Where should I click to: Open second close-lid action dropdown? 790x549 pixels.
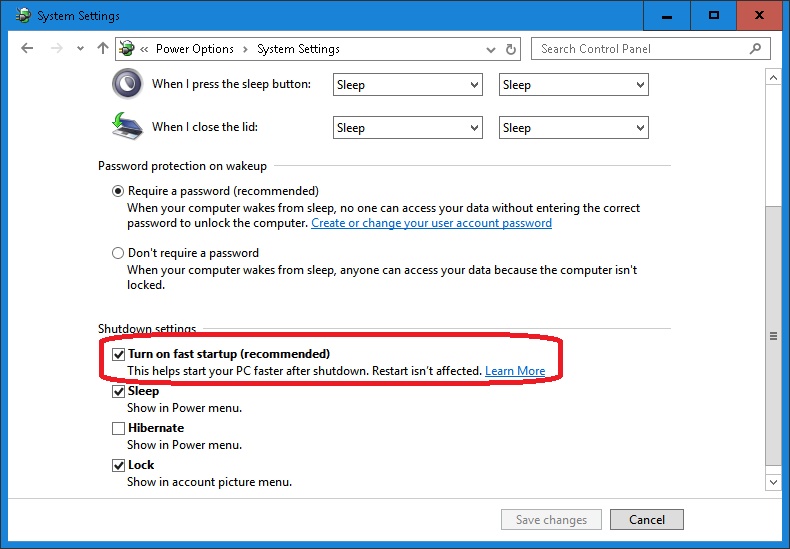tap(573, 128)
